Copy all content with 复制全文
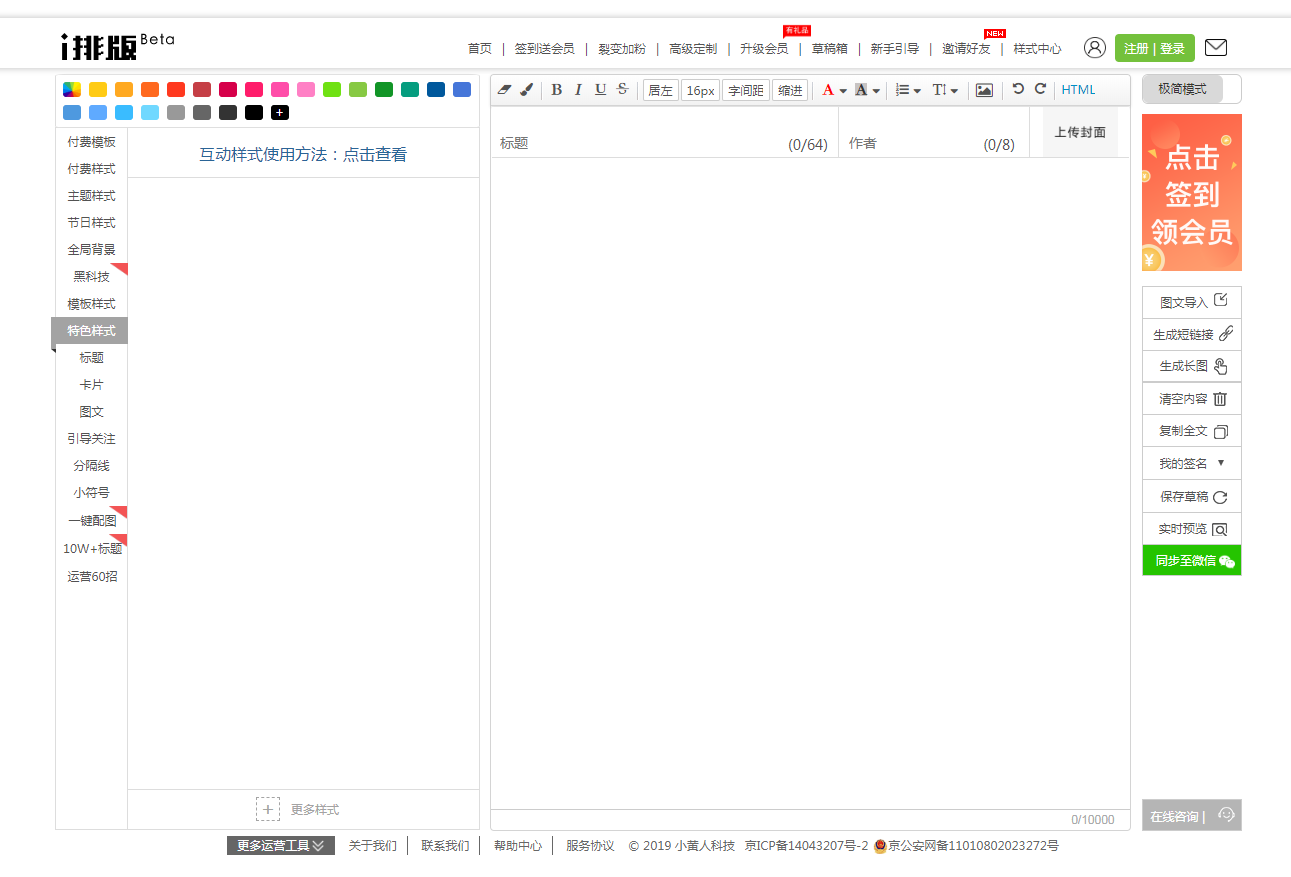 [x=1192, y=431]
